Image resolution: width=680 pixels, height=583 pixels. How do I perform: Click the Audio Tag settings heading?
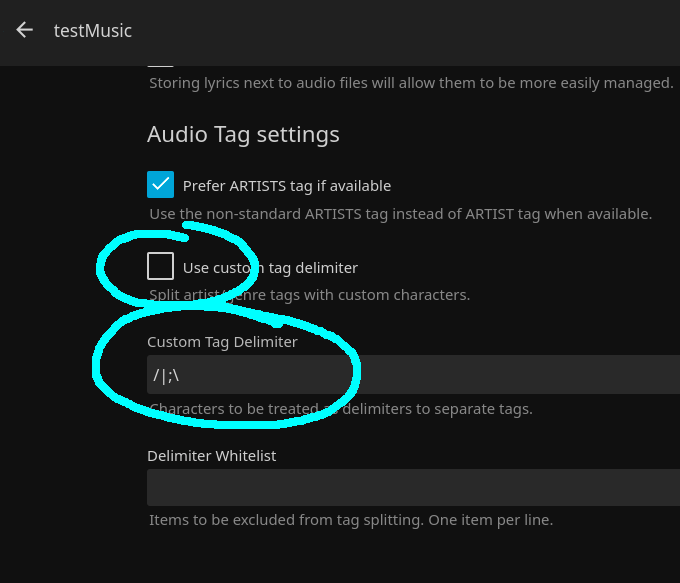click(243, 134)
